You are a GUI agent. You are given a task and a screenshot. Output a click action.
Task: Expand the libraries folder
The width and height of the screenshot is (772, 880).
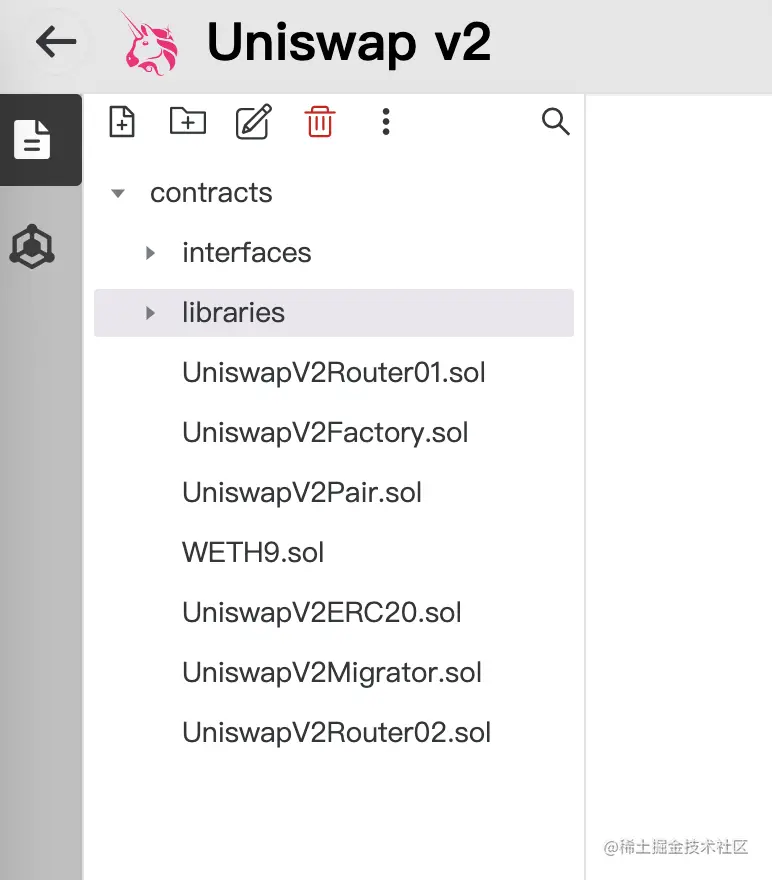click(151, 313)
